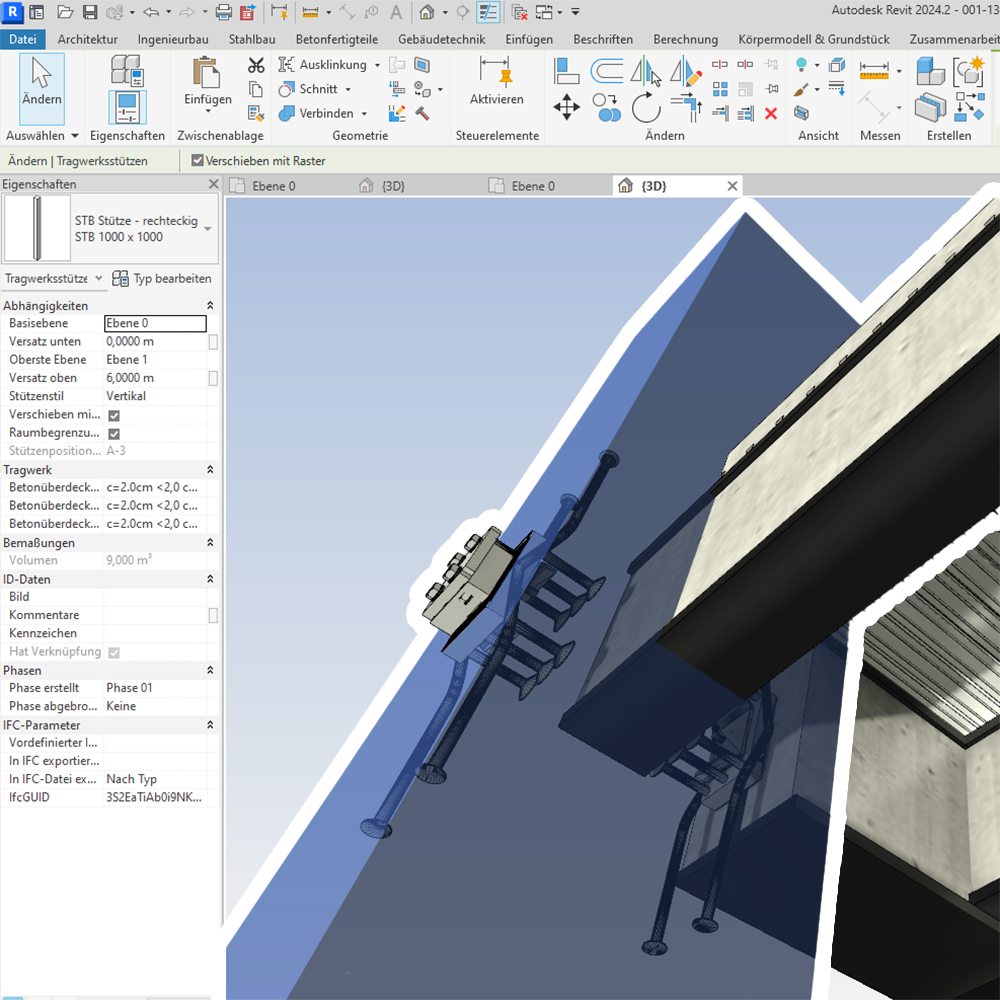This screenshot has height=1000, width=1000.
Task: Select the Spiegeln - Achse zeichnen tool
Action: pos(686,70)
